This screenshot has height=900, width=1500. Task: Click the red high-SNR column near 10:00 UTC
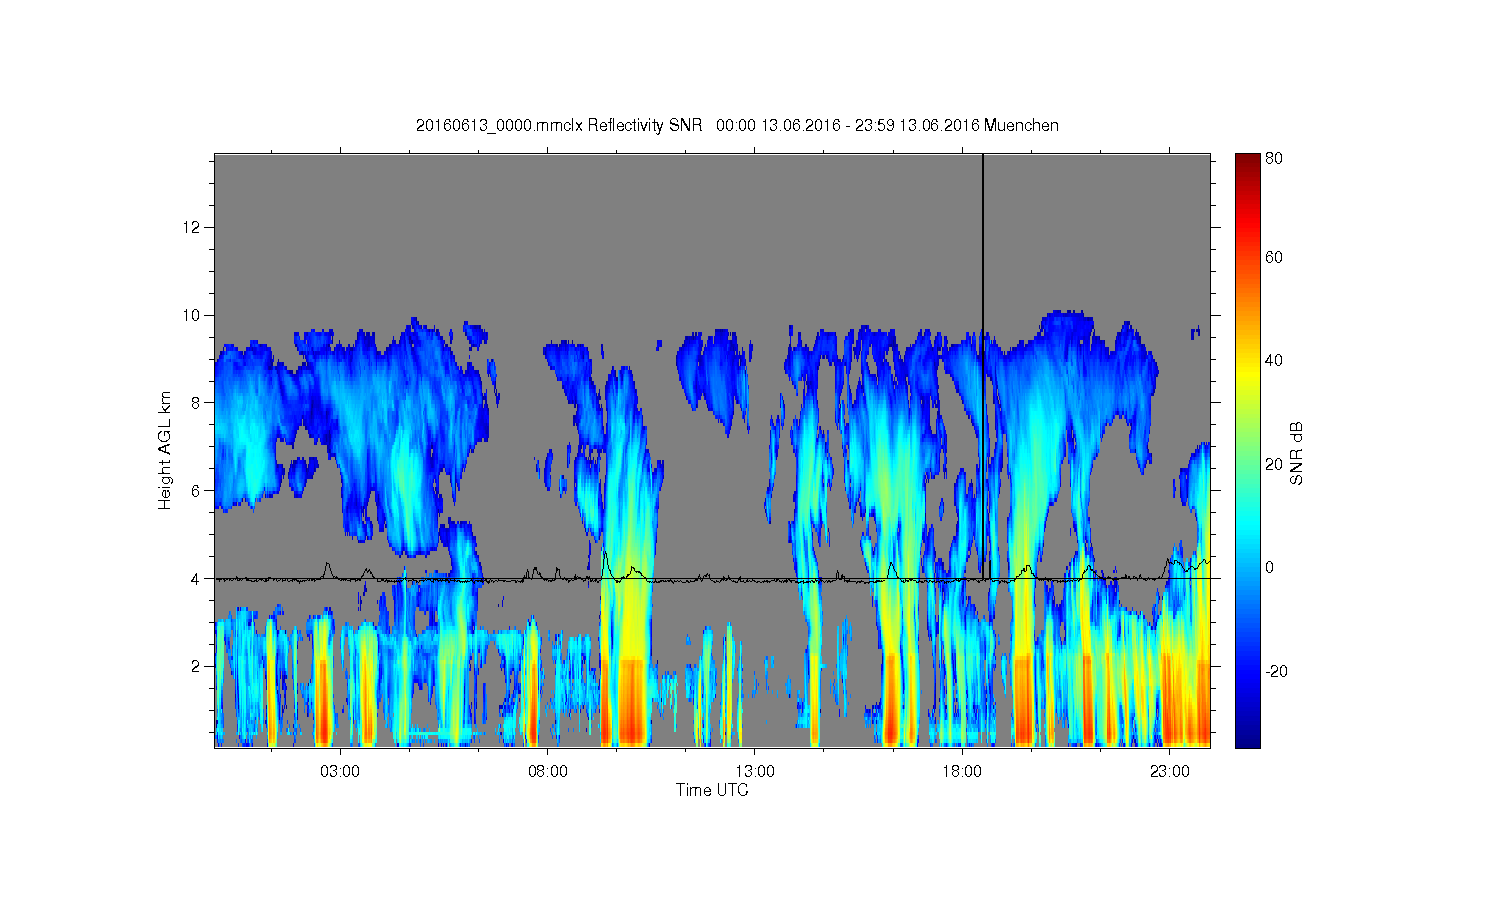631,700
